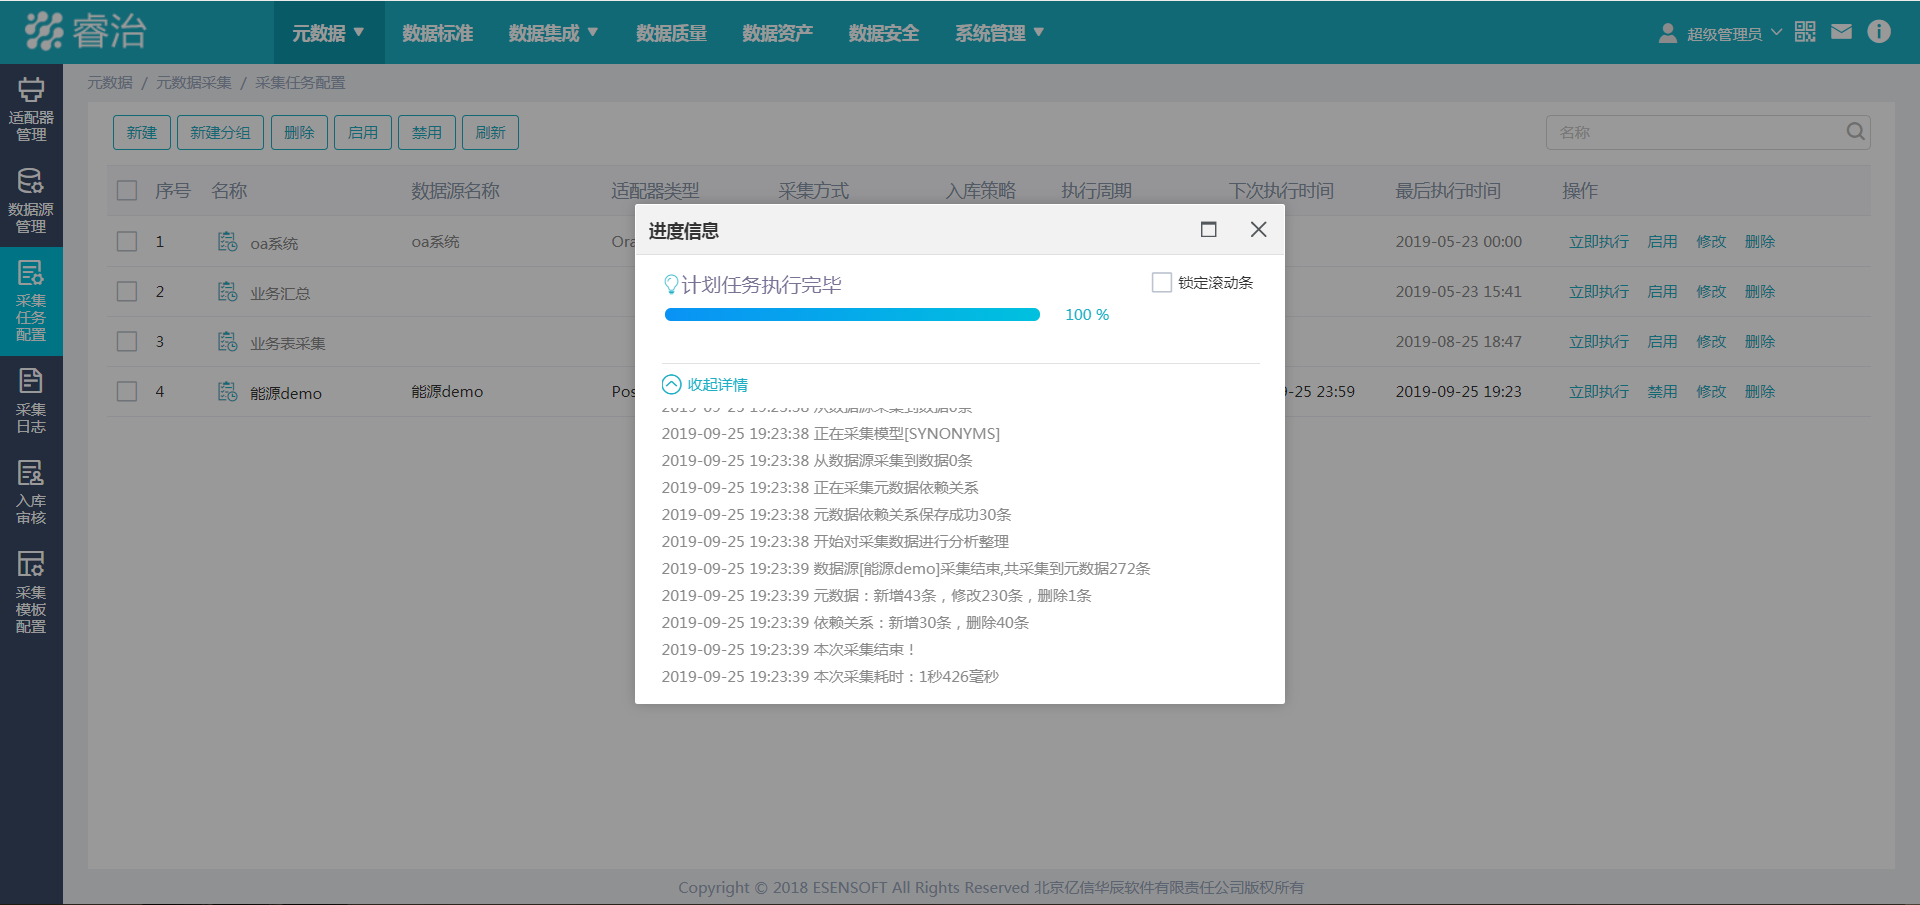
Task: Click task icon beside oa系统
Action: pyautogui.click(x=228, y=242)
